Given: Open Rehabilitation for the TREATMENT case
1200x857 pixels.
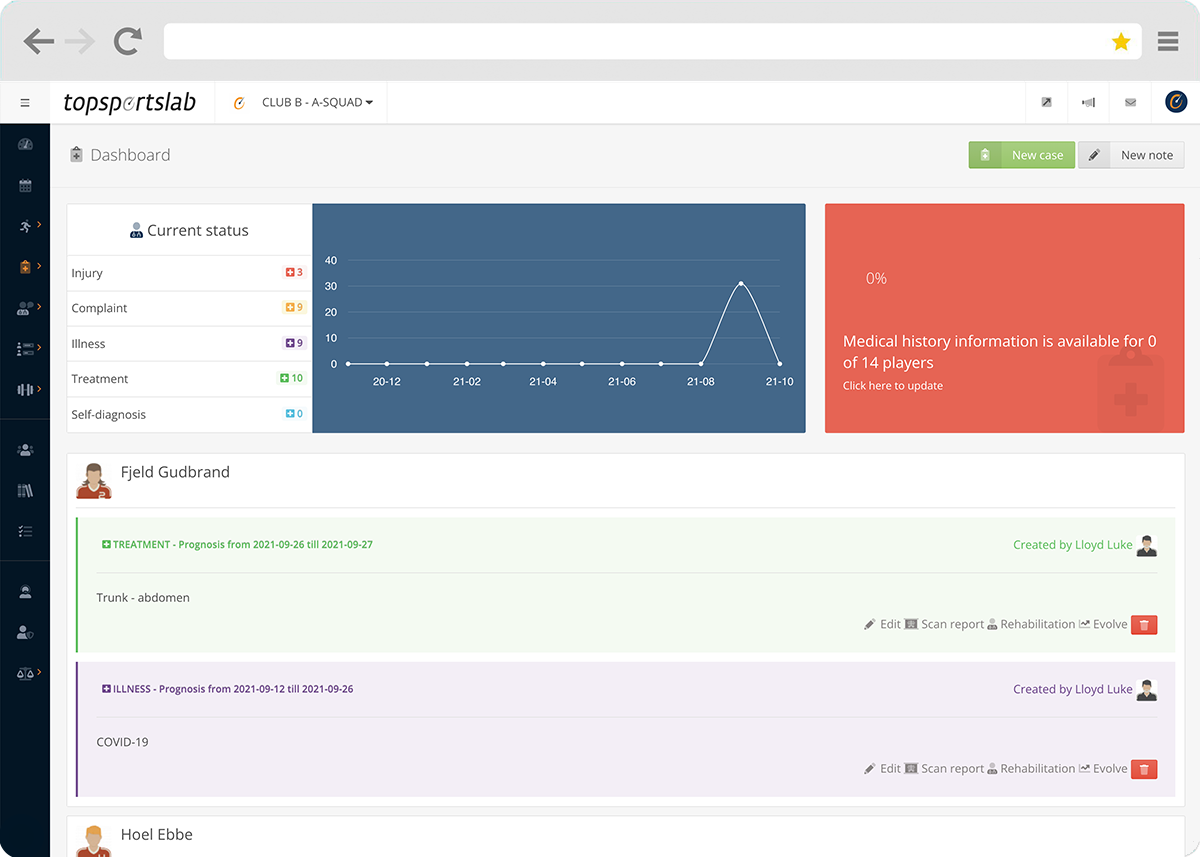Looking at the screenshot, I should pos(1031,624).
